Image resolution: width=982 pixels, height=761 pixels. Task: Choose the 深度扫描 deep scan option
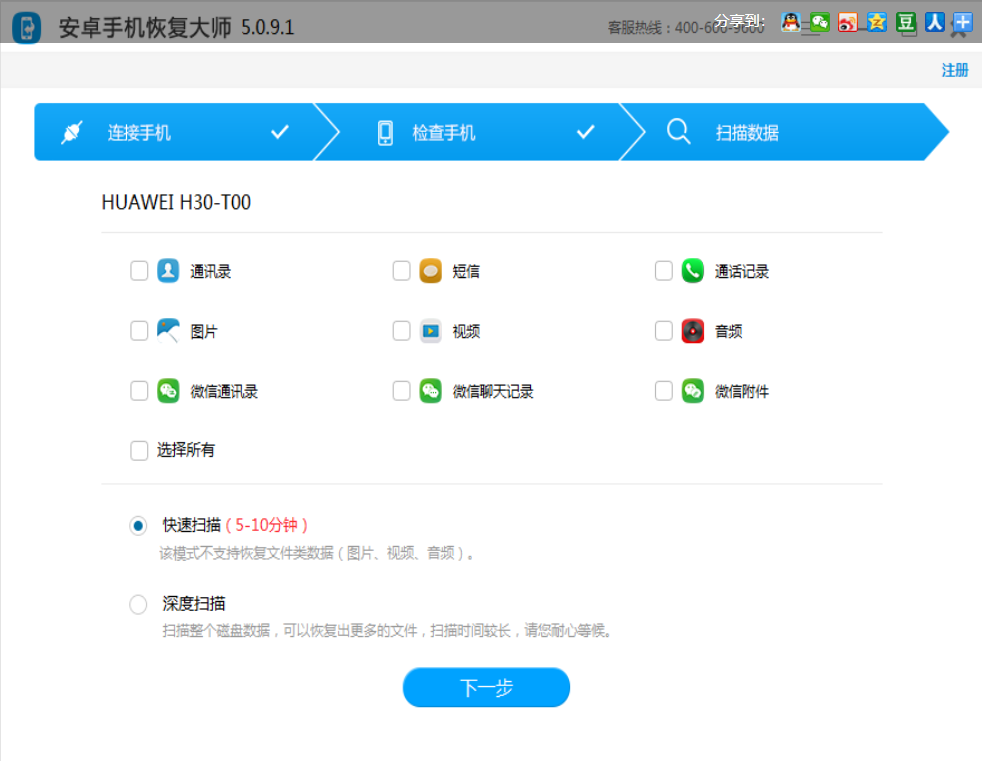138,604
